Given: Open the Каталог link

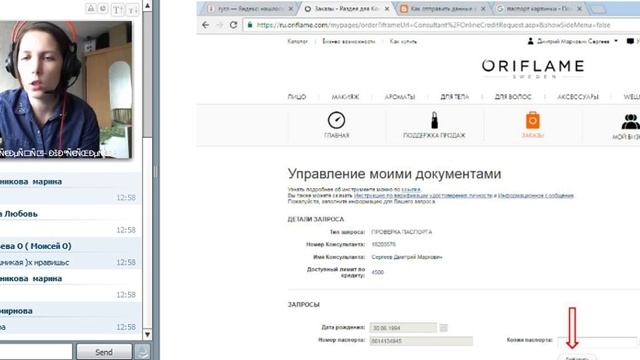Looking at the screenshot, I should click(x=297, y=41).
